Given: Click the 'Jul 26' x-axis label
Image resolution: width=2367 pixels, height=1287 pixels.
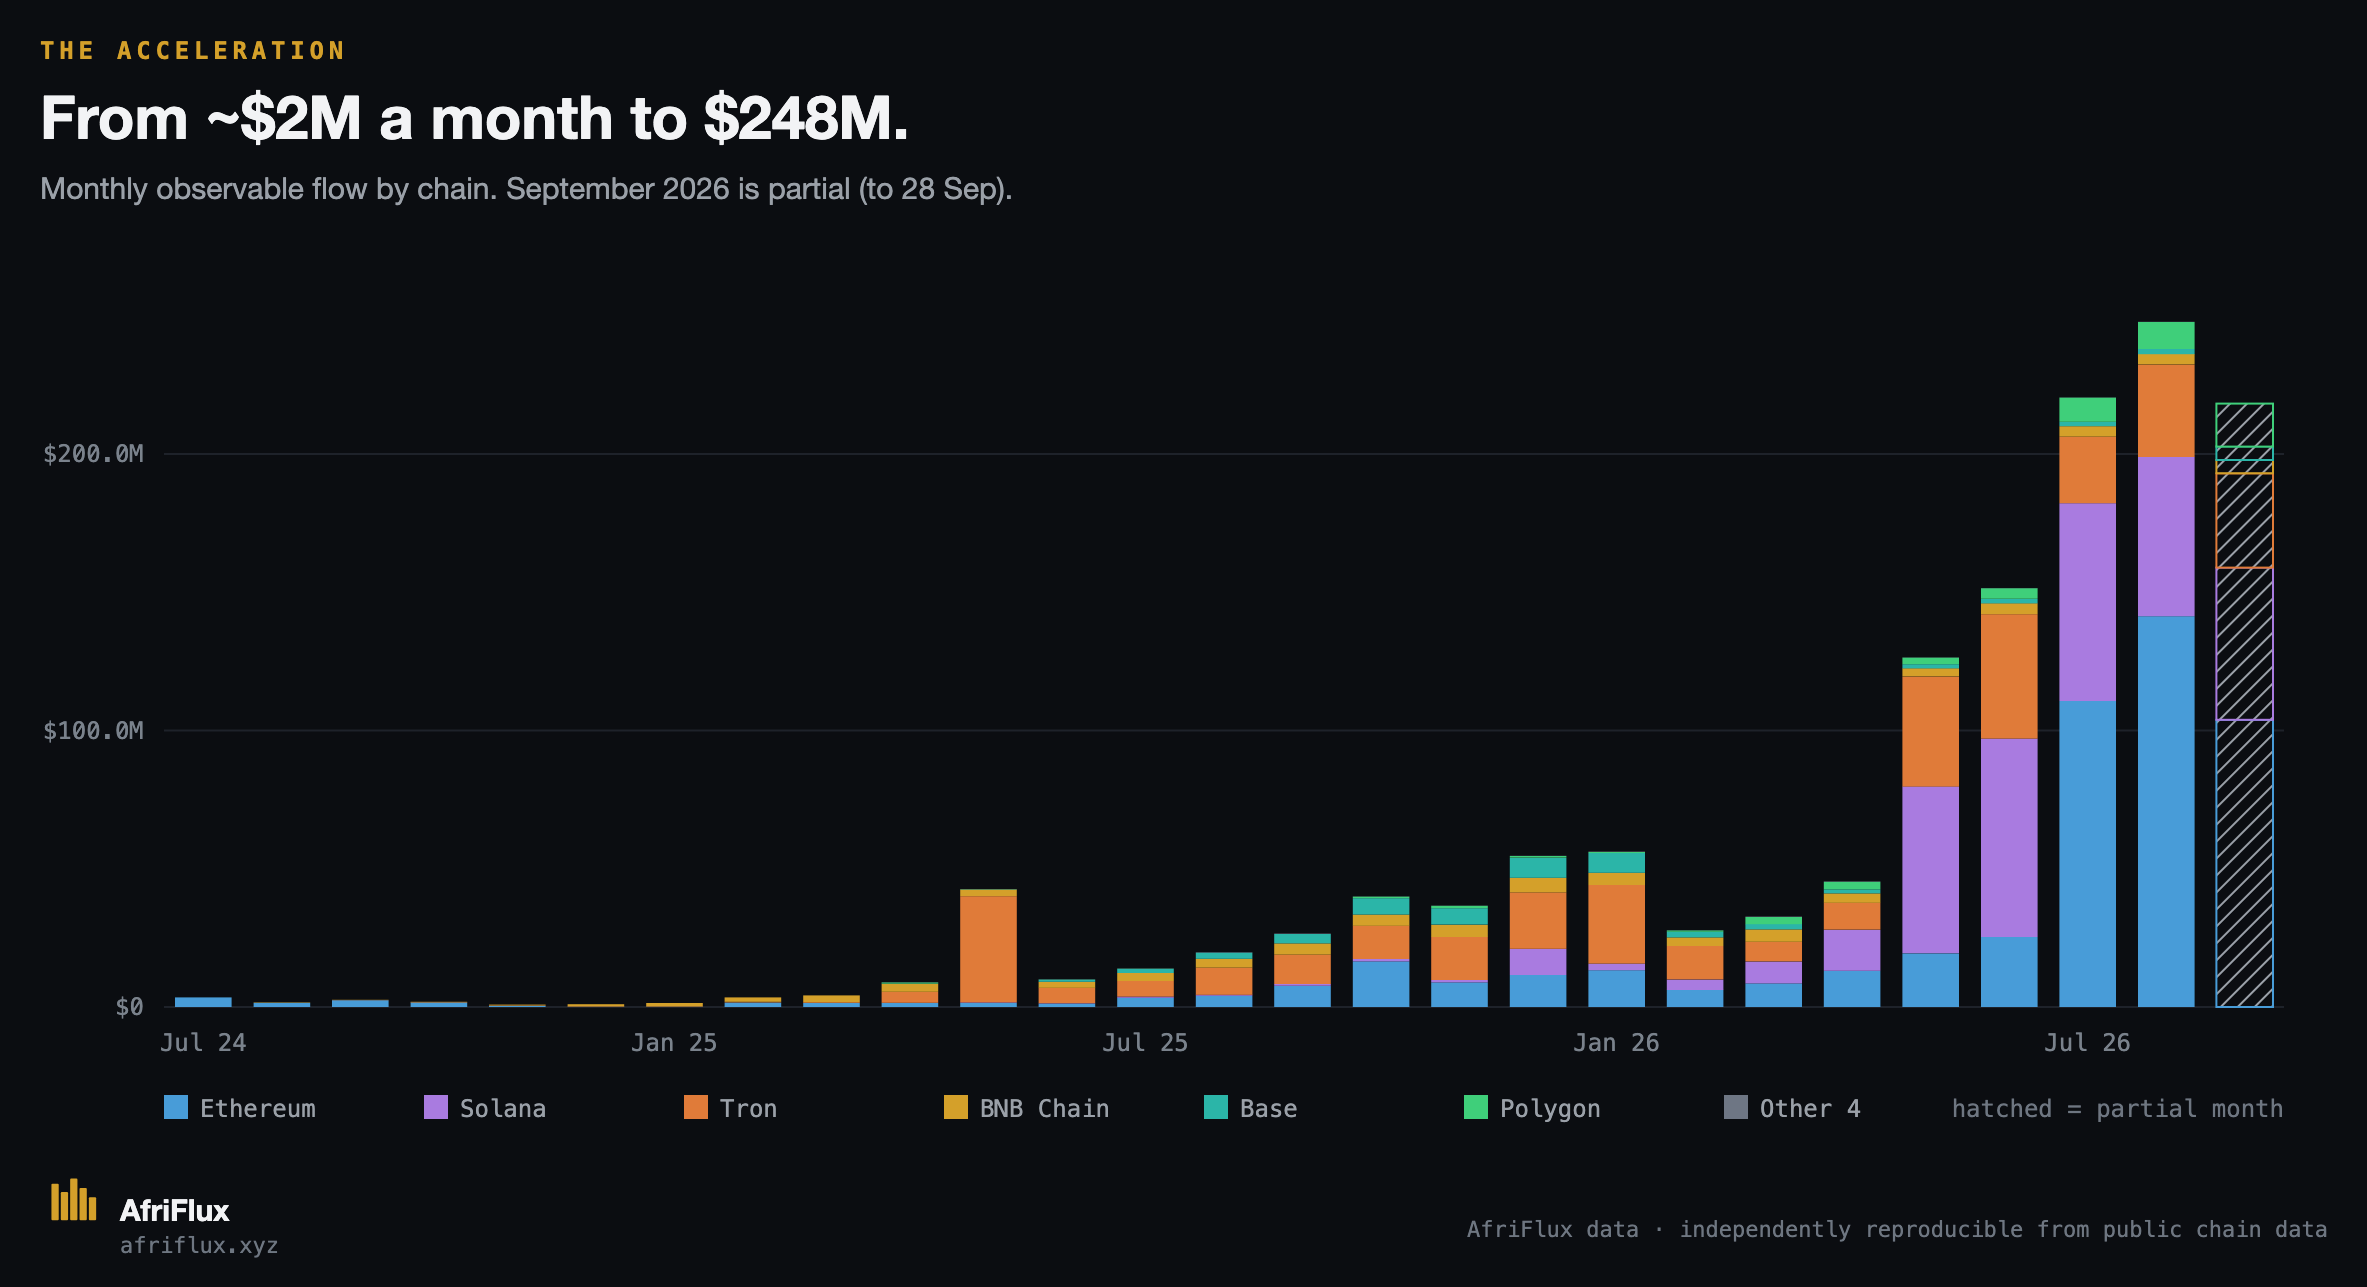Looking at the screenshot, I should pyautogui.click(x=2087, y=1042).
